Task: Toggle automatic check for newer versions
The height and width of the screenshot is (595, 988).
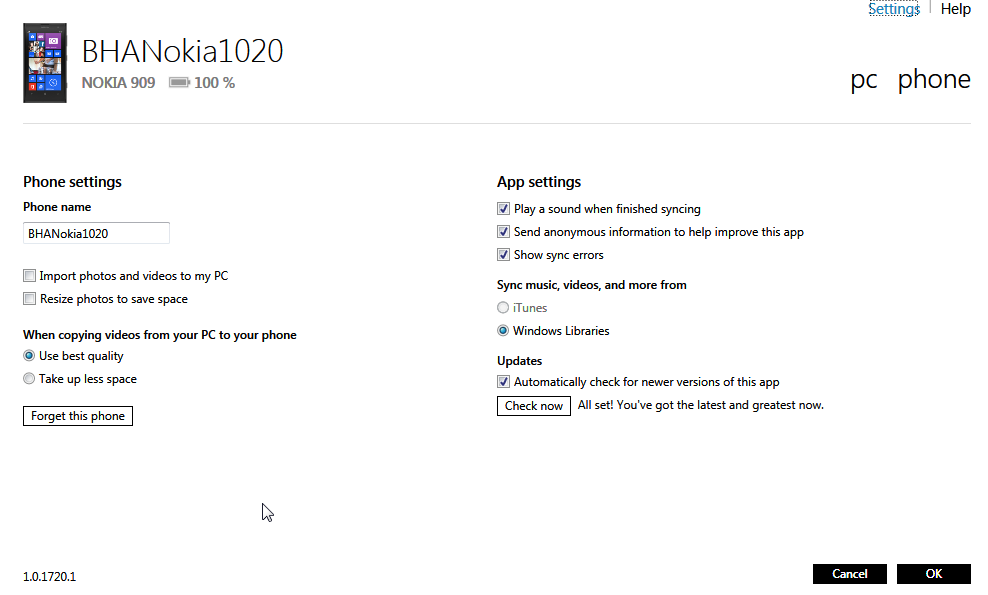Action: pos(504,382)
